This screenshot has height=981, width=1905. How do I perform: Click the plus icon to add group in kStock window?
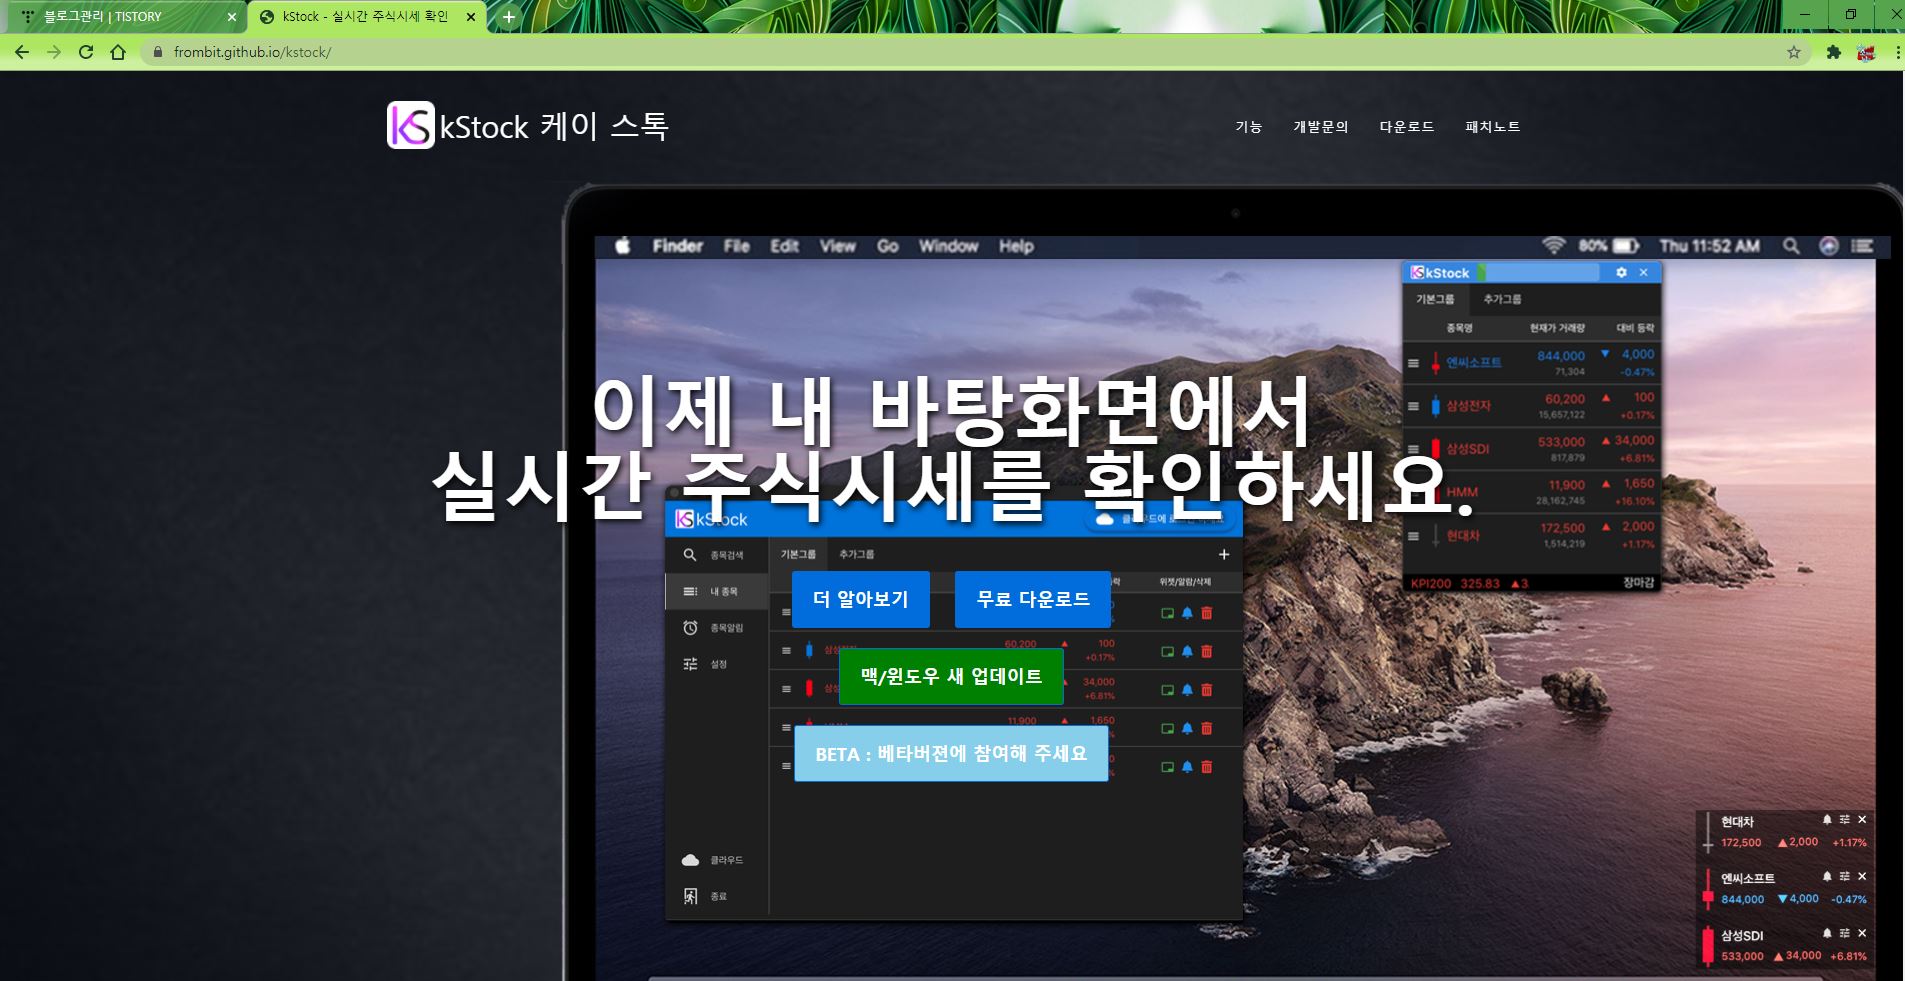1224,554
